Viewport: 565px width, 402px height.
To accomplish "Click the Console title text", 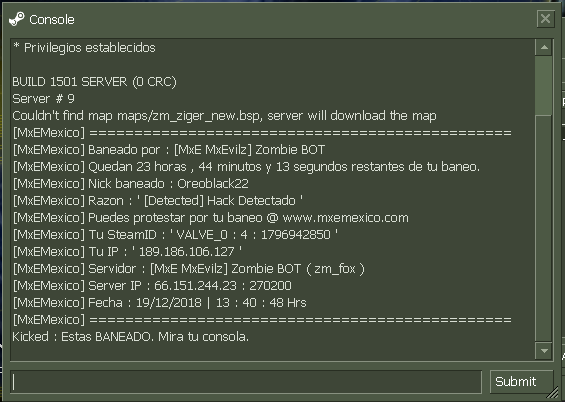I will 52,19.
